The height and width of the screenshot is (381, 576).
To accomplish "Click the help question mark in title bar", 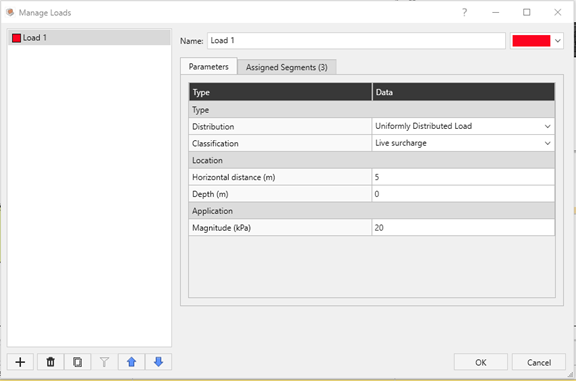I will pos(464,12).
